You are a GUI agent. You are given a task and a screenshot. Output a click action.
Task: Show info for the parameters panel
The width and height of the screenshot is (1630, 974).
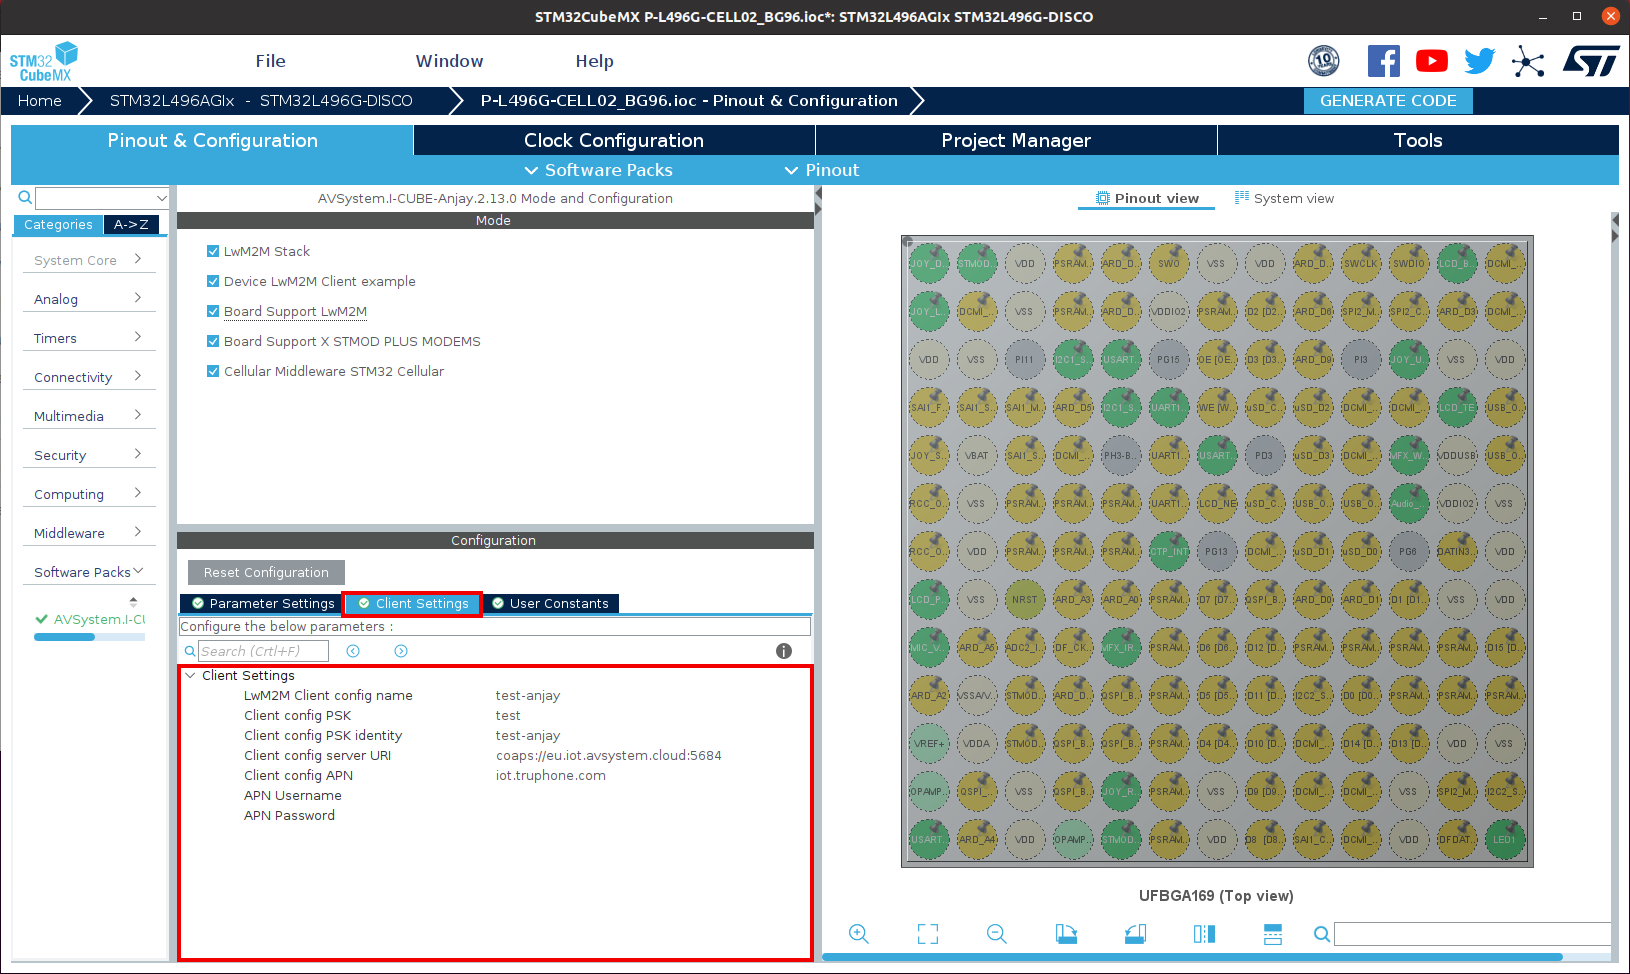point(784,651)
